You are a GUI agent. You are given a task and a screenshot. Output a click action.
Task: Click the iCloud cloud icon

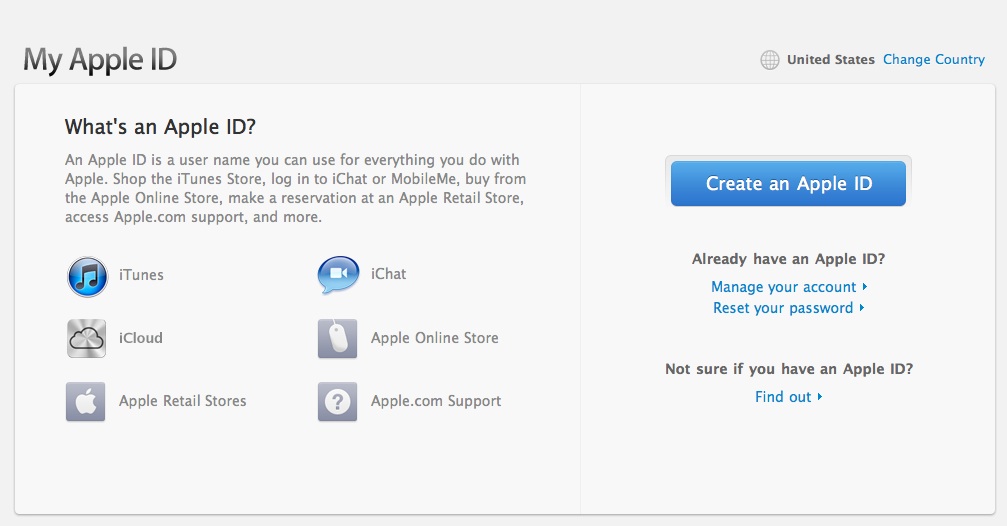(x=86, y=338)
